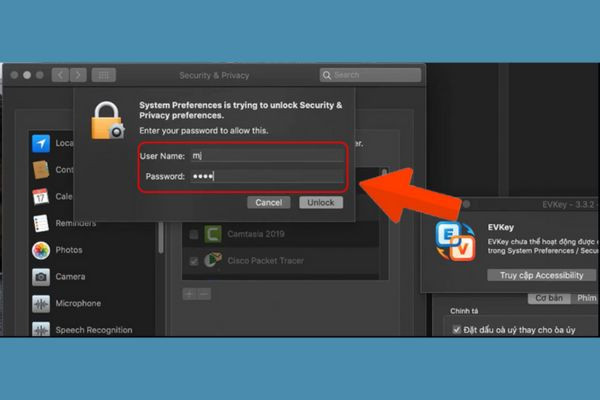Select the Cisco Packet Tracer app name
This screenshot has width=600, height=400.
coord(265,261)
